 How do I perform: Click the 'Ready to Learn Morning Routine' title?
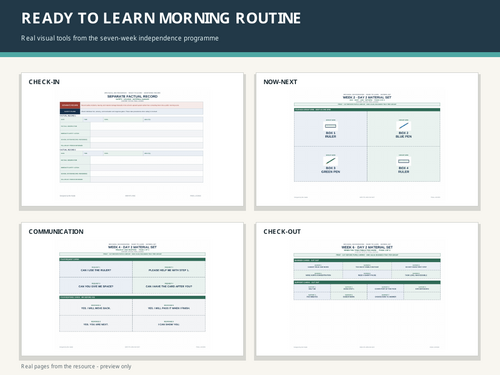pyautogui.click(x=161, y=18)
